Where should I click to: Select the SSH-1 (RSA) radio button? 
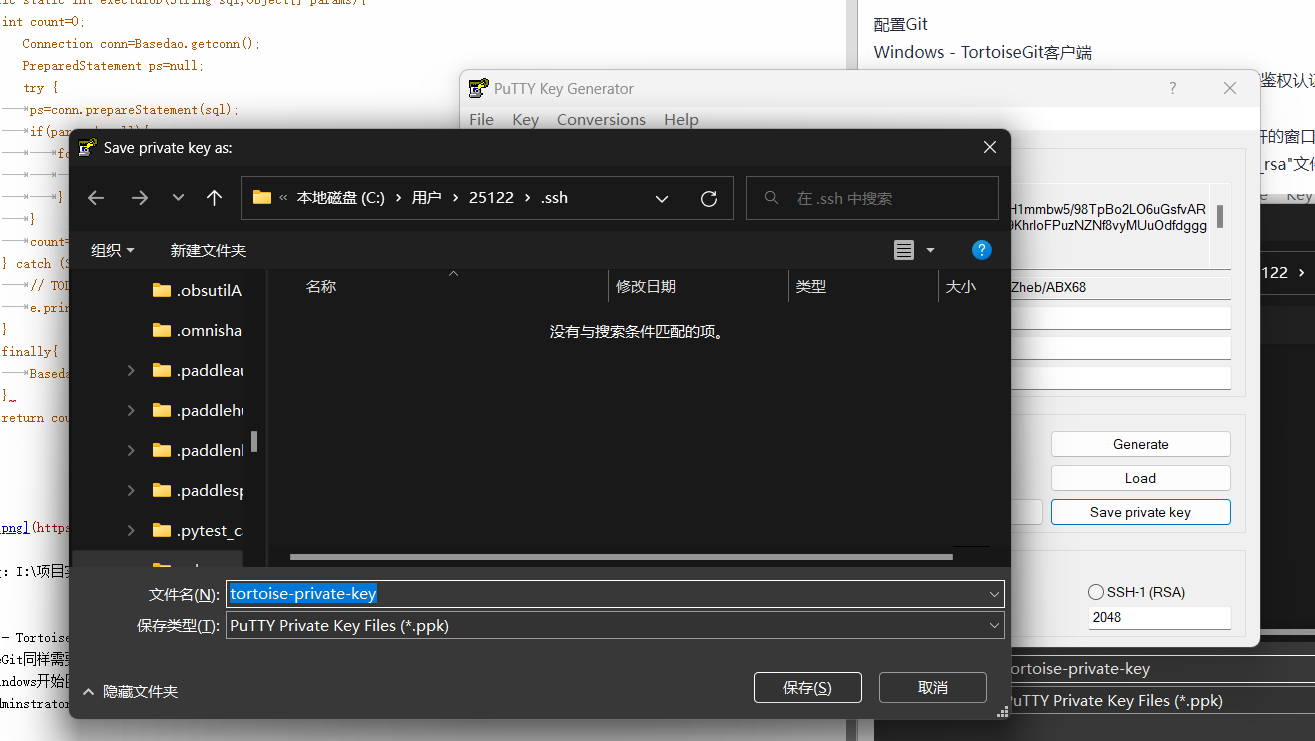1096,592
